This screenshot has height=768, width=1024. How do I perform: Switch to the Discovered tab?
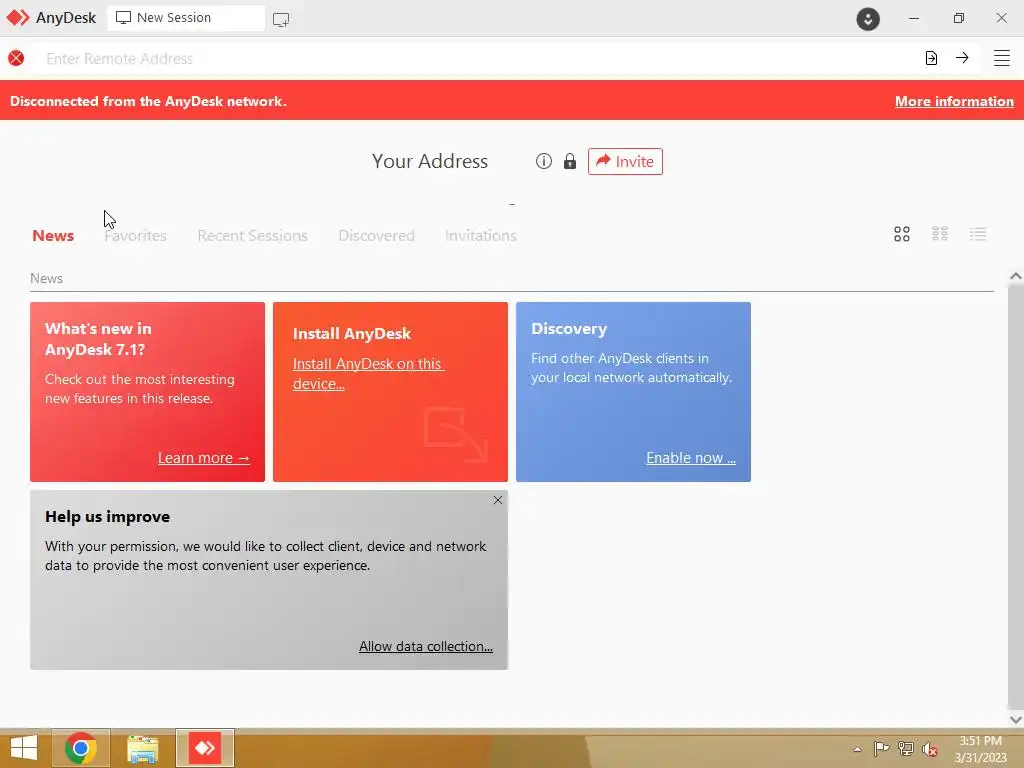(376, 236)
